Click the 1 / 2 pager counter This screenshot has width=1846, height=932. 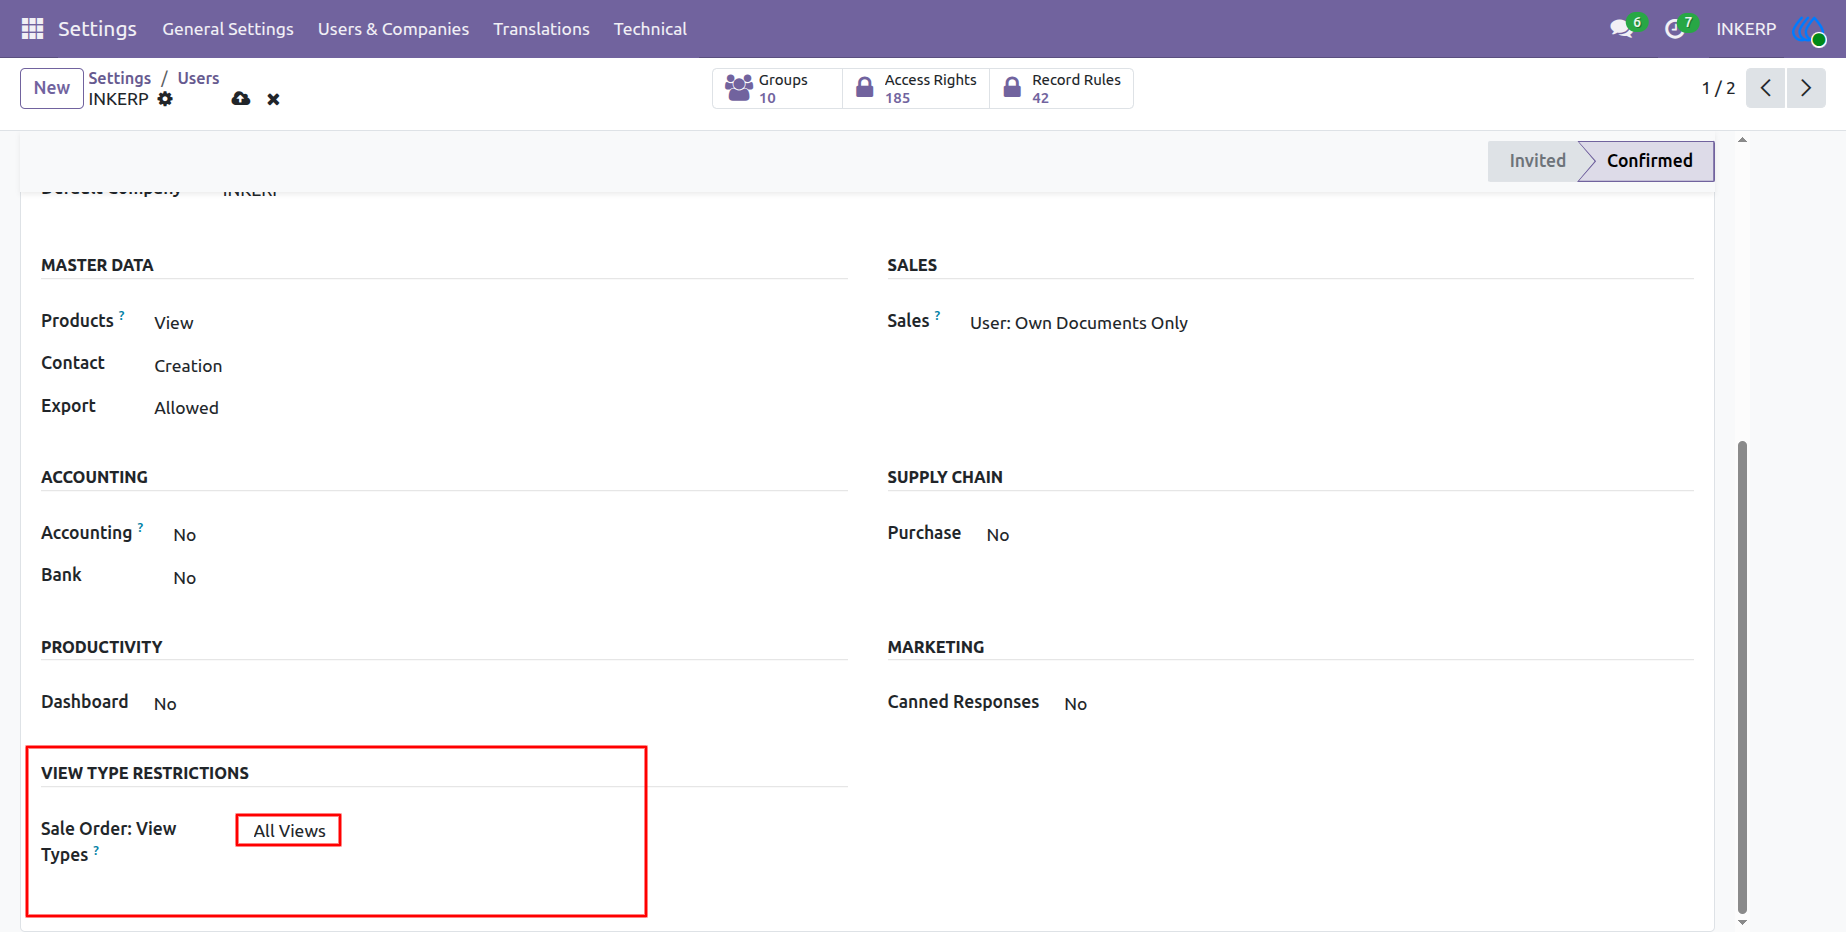click(x=1718, y=88)
